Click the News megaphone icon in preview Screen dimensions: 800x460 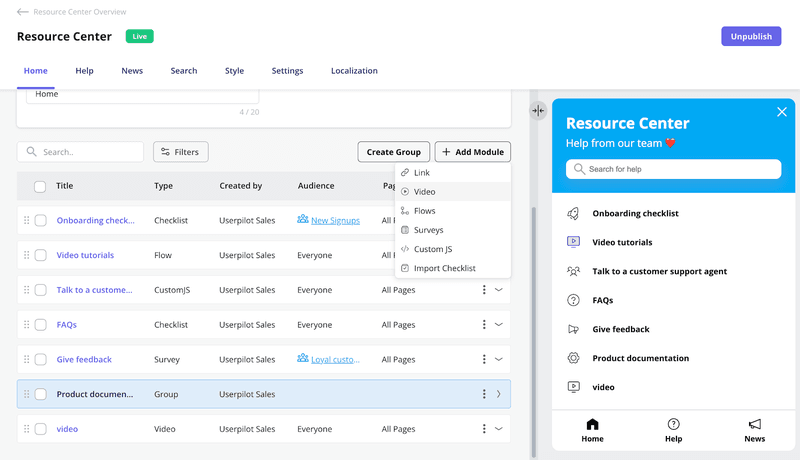pyautogui.click(x=754, y=424)
